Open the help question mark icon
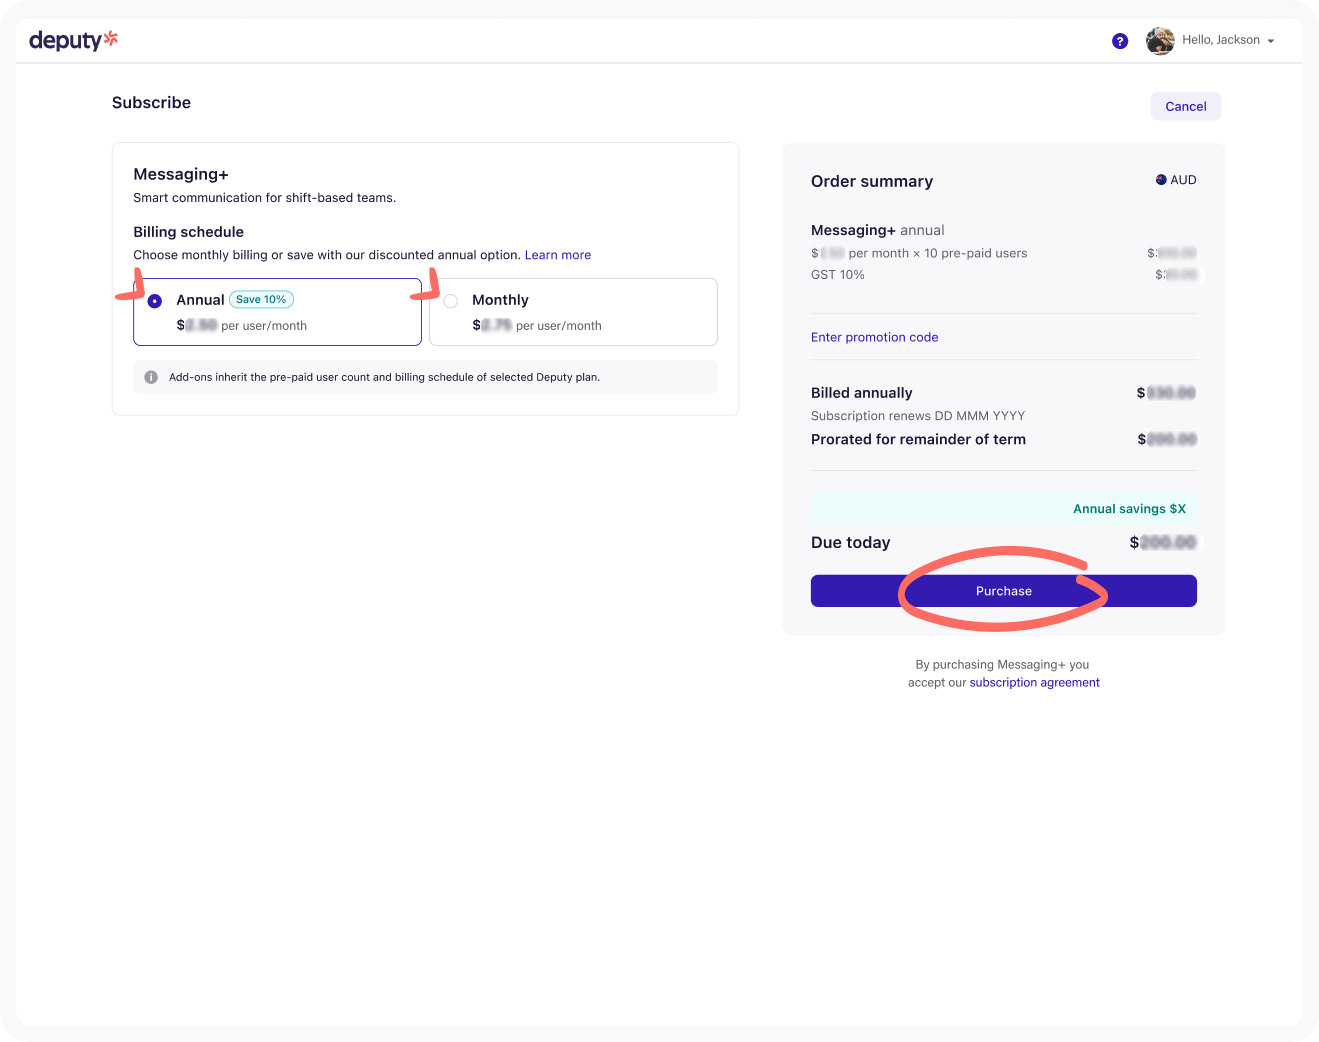Image resolution: width=1319 pixels, height=1042 pixels. (1120, 41)
